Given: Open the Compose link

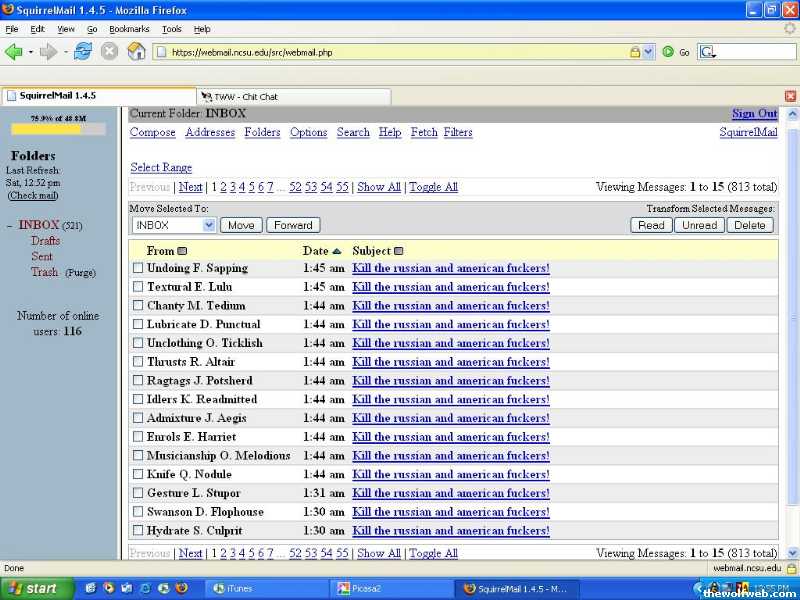Looking at the screenshot, I should point(152,132).
